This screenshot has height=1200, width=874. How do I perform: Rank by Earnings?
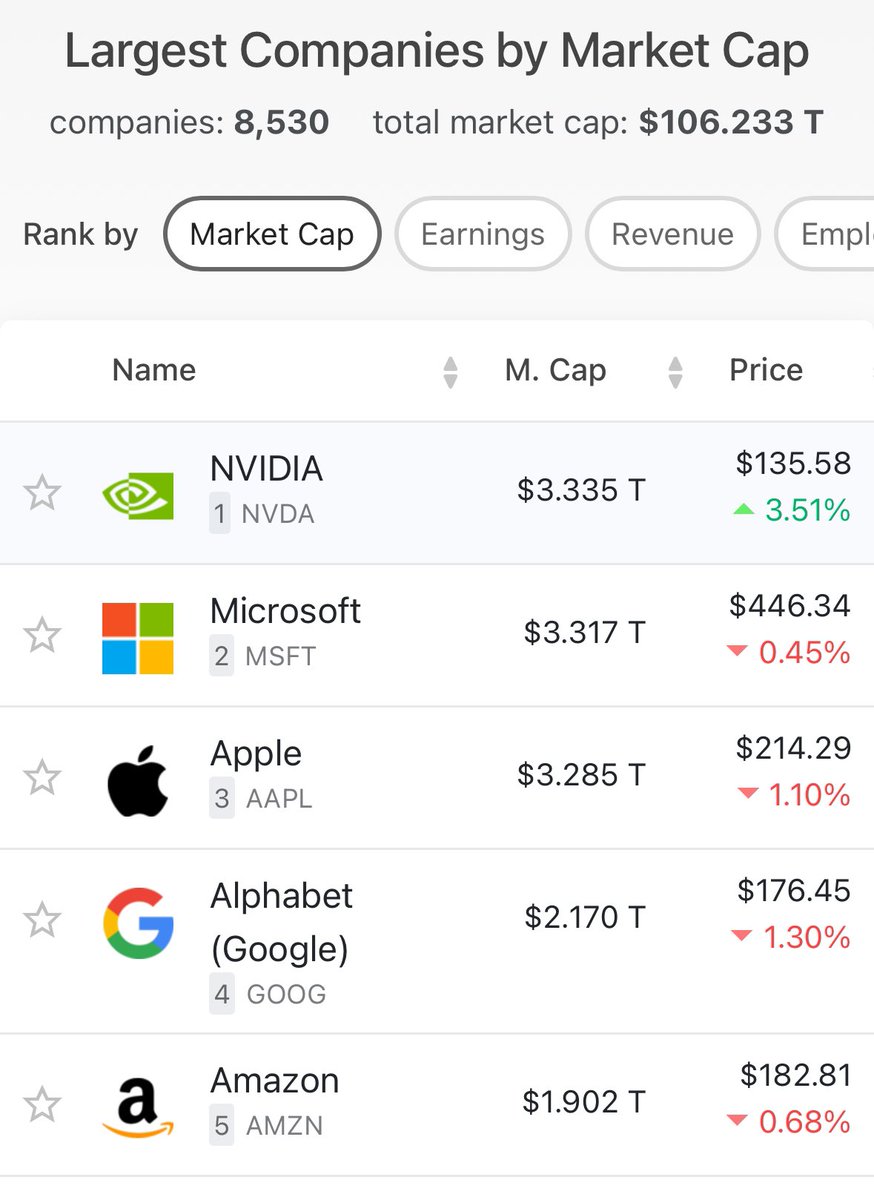(483, 234)
